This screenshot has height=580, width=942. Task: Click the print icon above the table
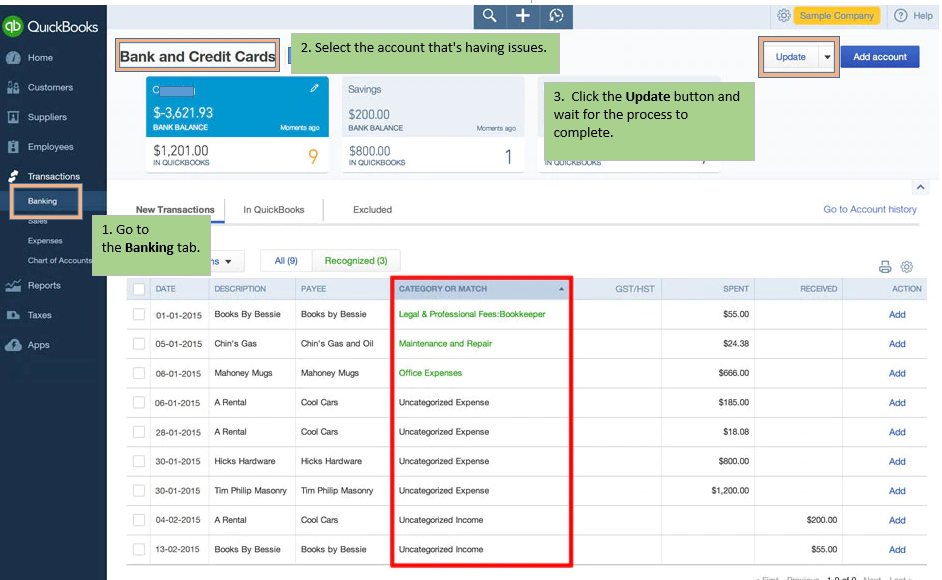coord(885,267)
